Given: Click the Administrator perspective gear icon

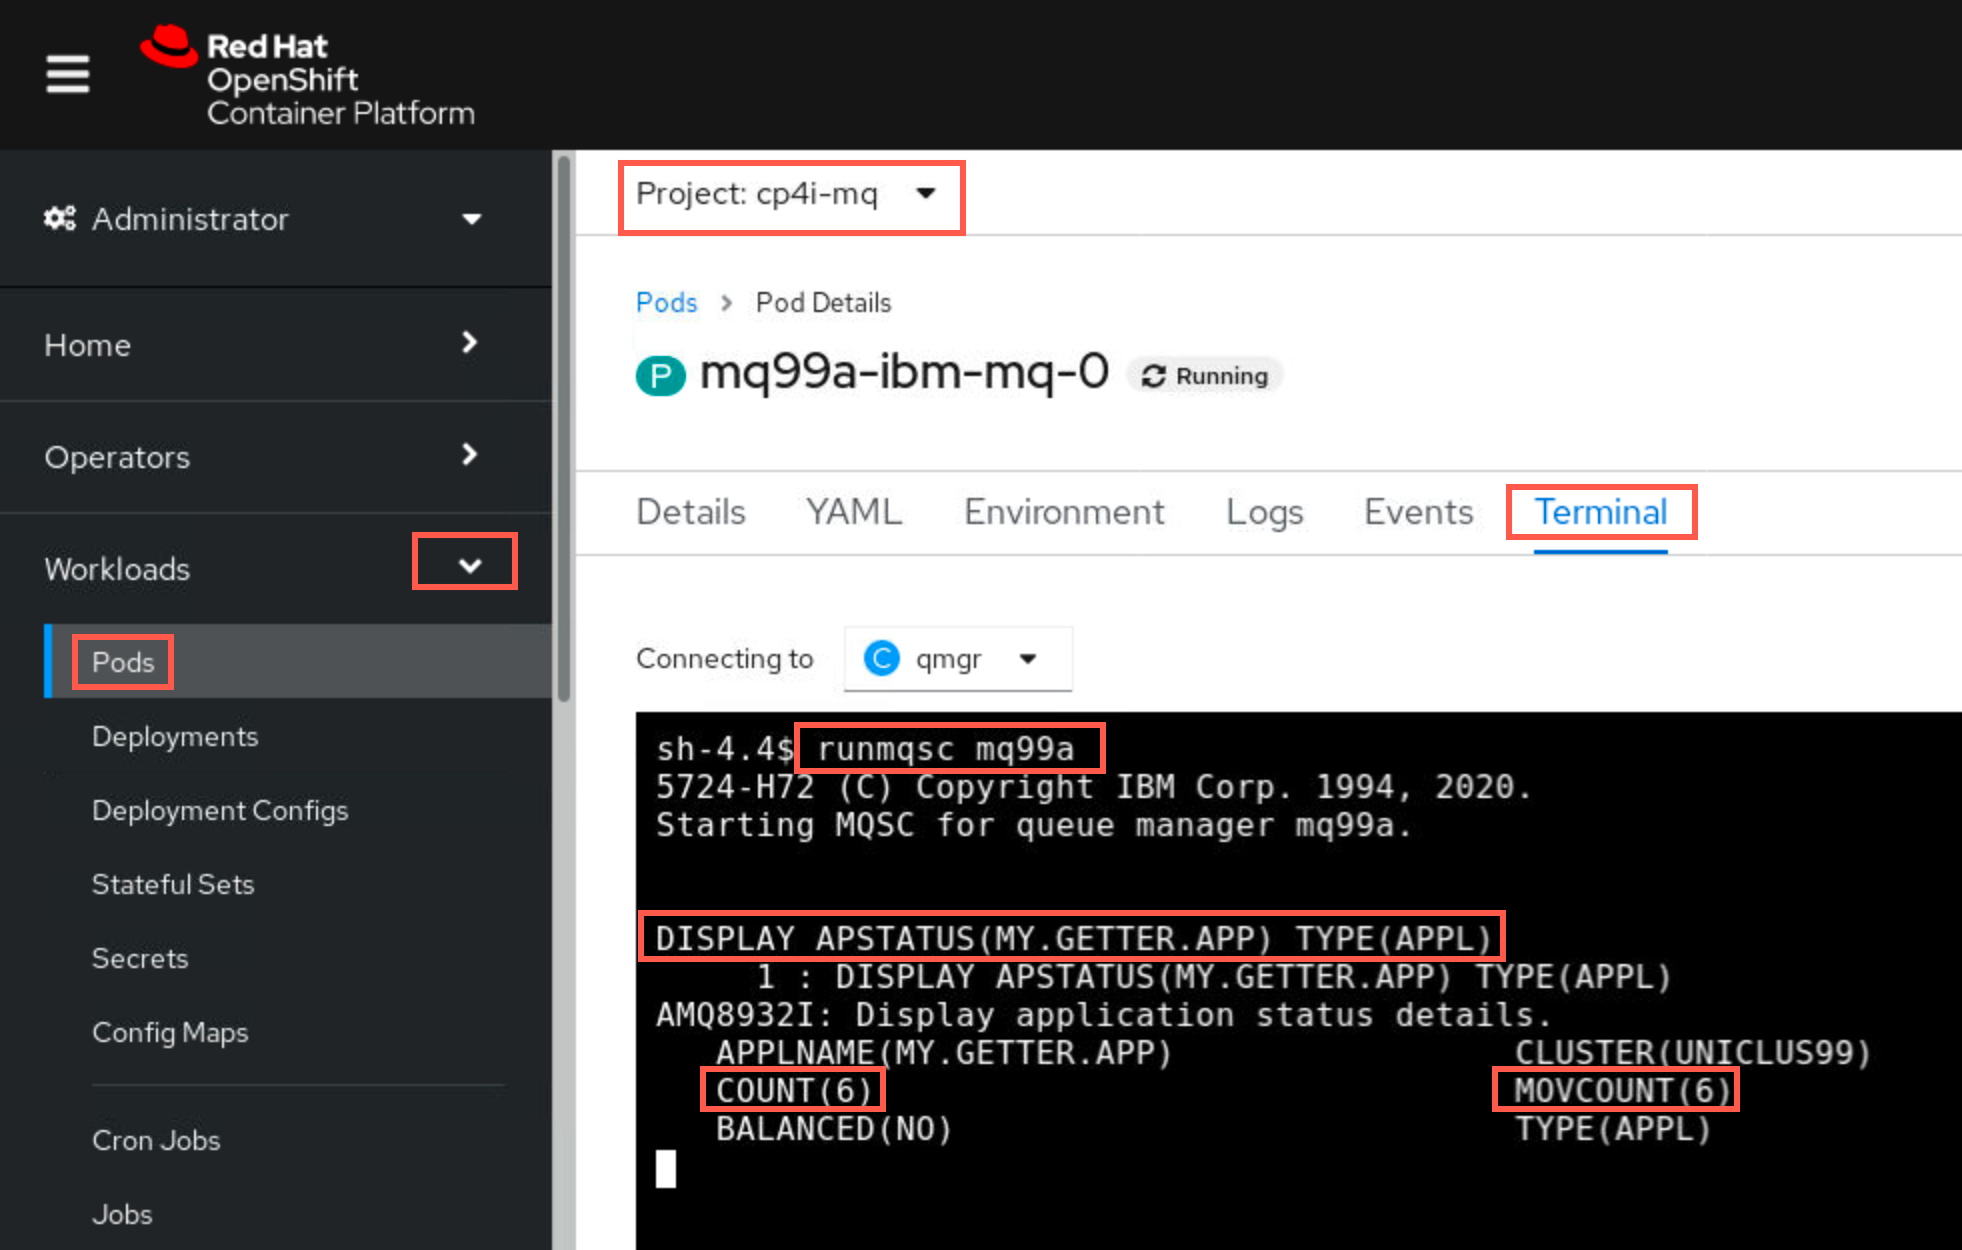Looking at the screenshot, I should (x=59, y=219).
